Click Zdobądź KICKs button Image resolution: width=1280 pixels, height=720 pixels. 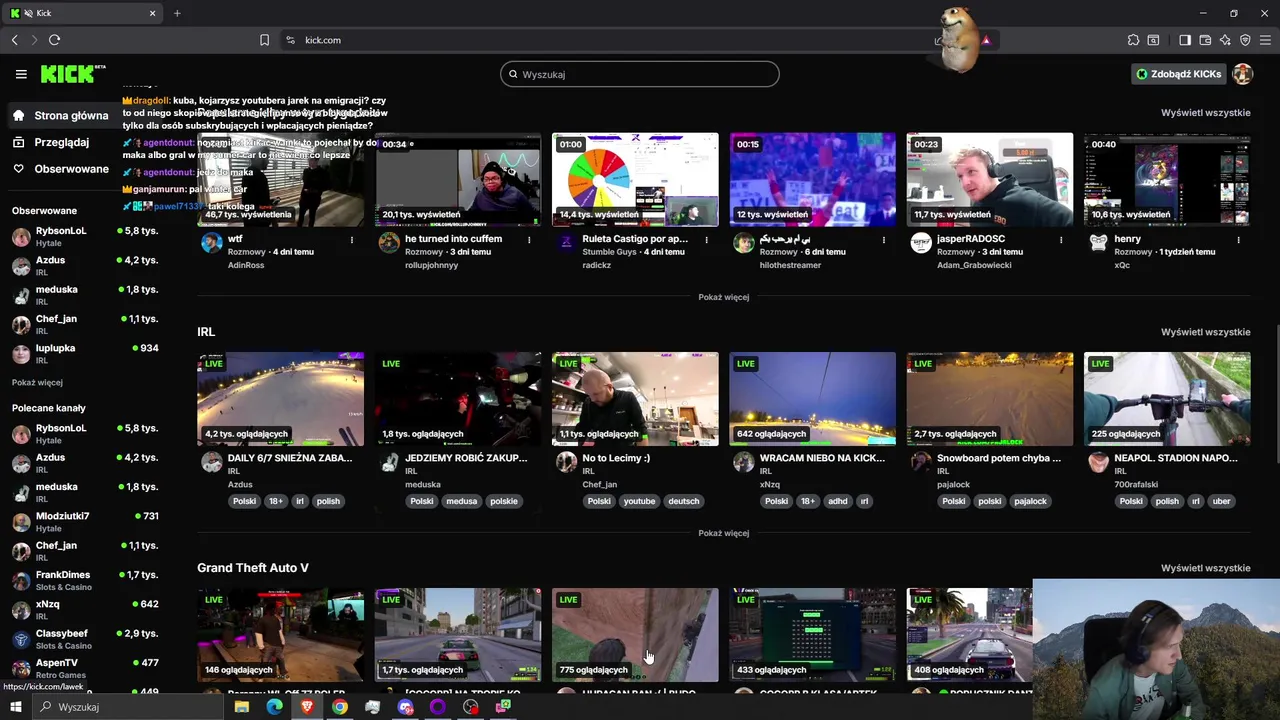click(1178, 74)
